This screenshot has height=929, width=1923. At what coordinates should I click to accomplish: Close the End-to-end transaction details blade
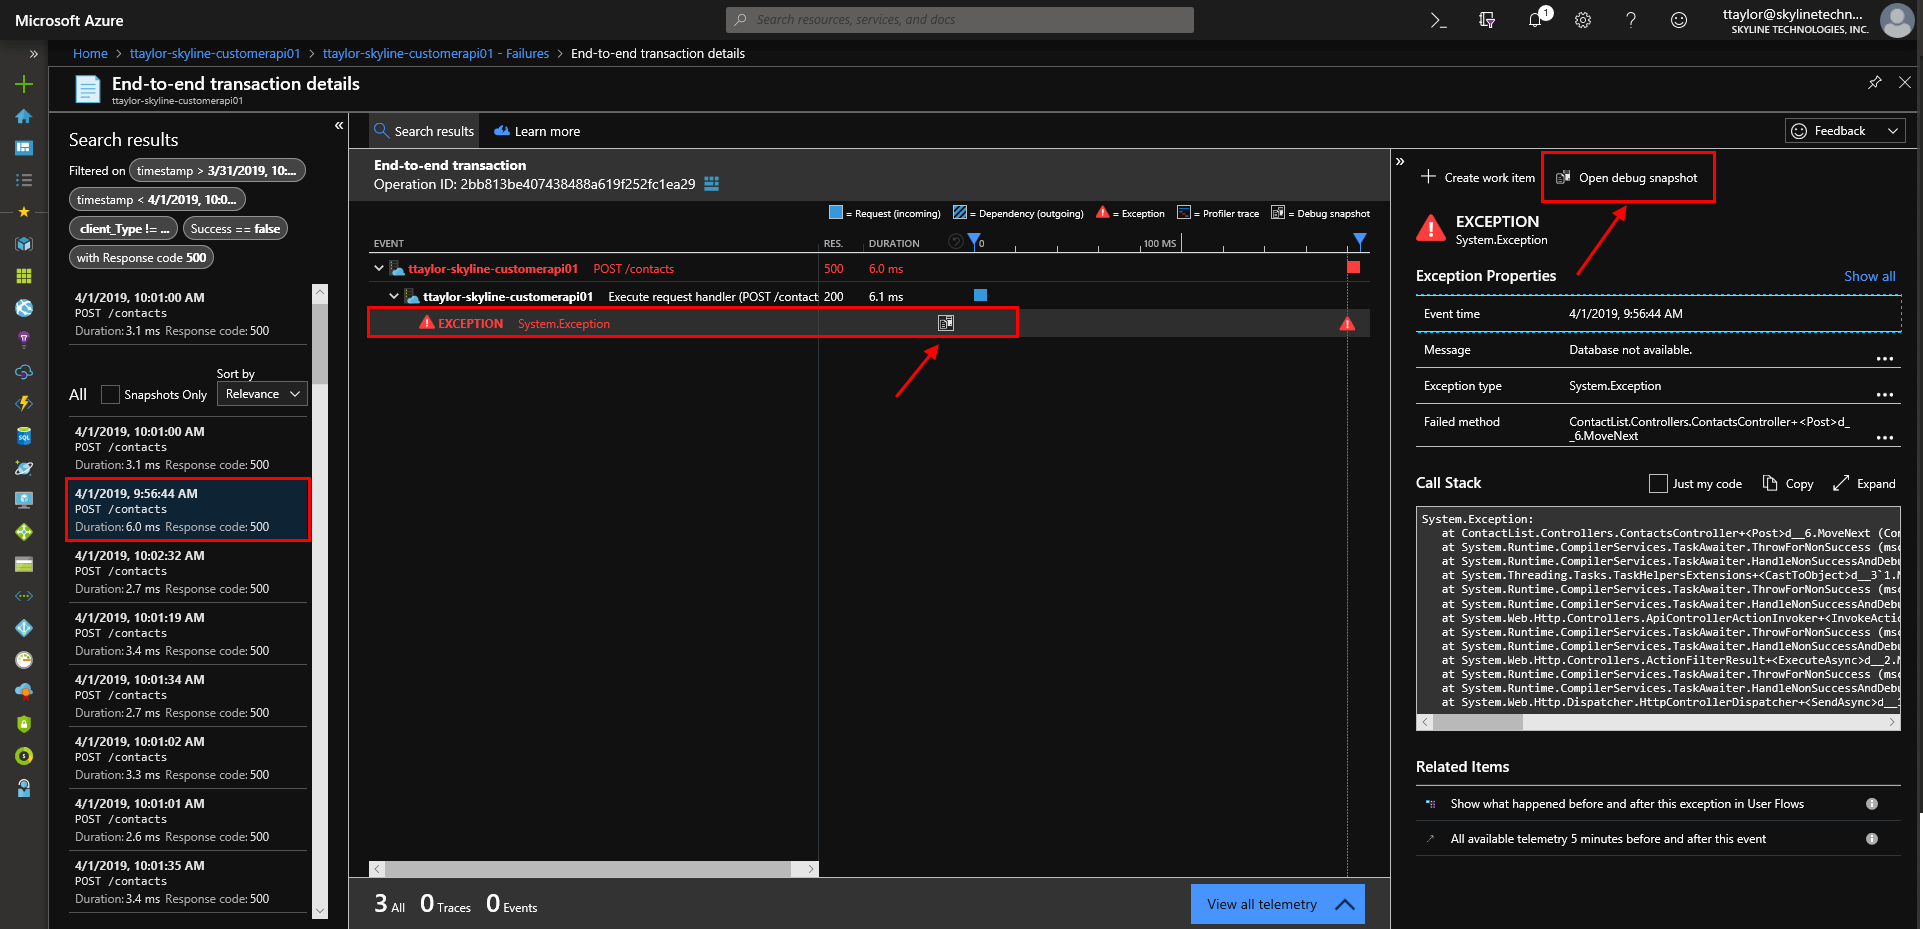click(1904, 83)
